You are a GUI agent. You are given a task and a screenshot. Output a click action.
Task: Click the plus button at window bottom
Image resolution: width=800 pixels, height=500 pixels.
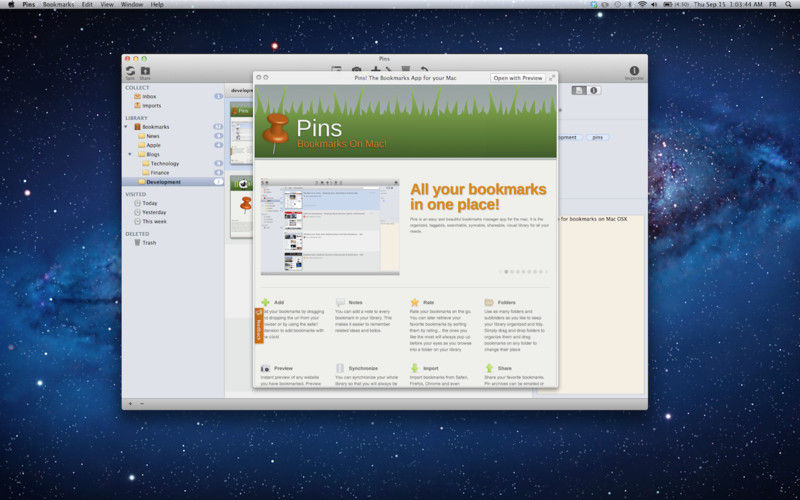coord(130,404)
